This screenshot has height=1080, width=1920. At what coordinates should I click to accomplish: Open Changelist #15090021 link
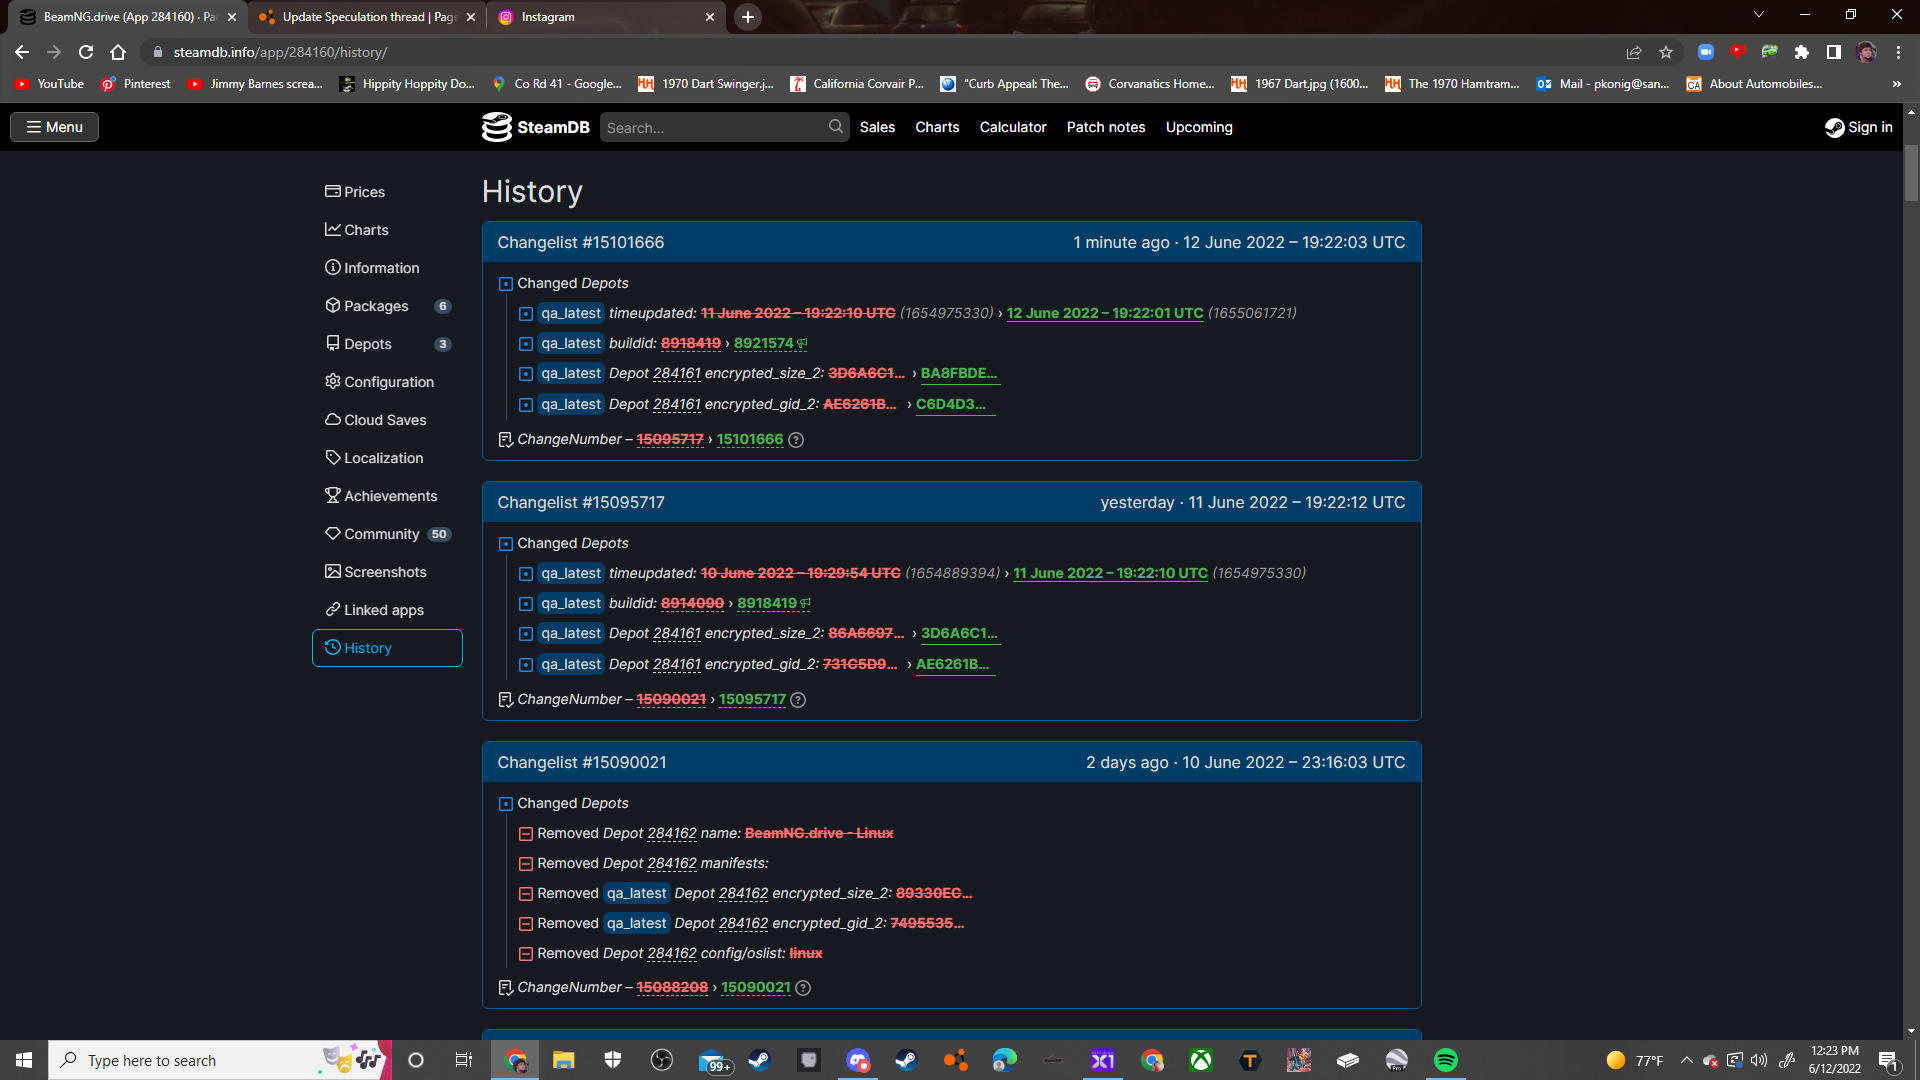tap(582, 763)
